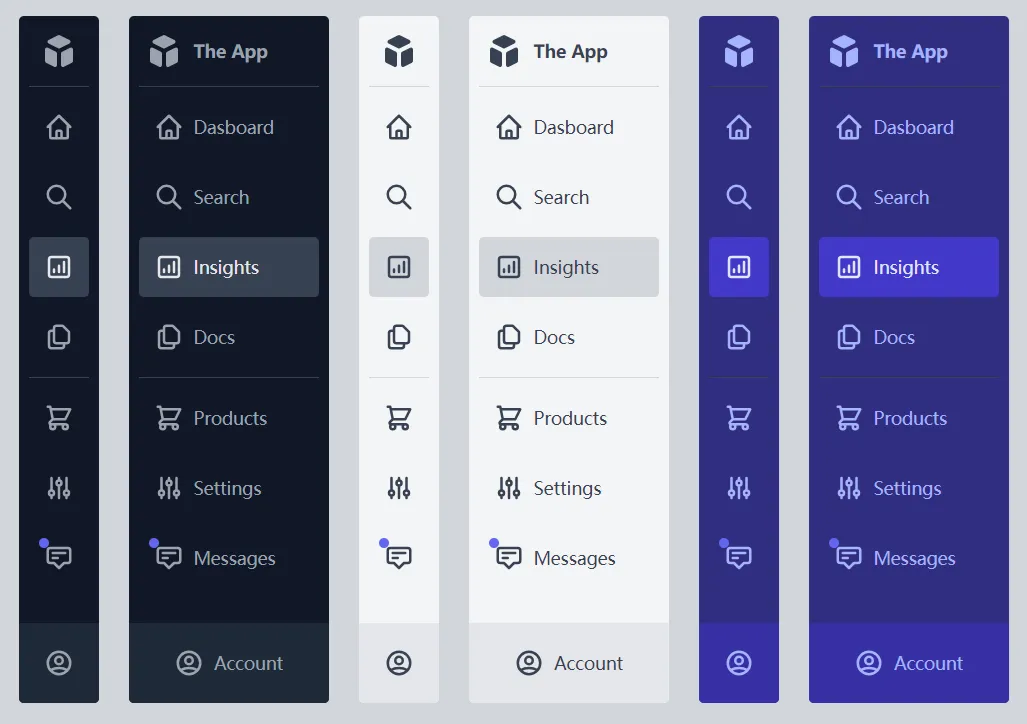Select search magnifier in light collapsed sidebar
Viewport: 1027px width, 724px height.
click(x=399, y=197)
